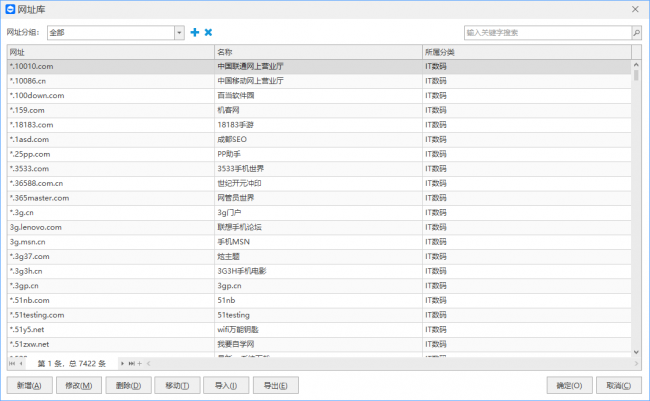Click the 移动(T) button

177,386
